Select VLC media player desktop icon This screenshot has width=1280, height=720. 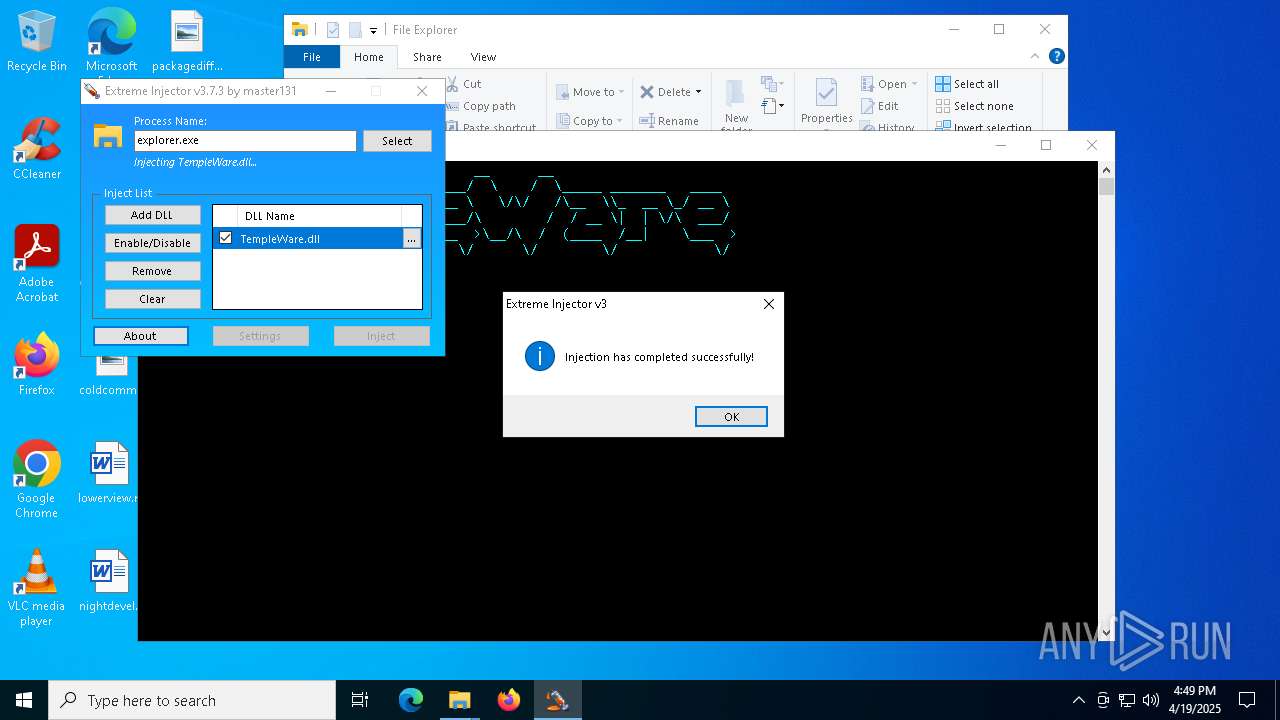[x=37, y=588]
